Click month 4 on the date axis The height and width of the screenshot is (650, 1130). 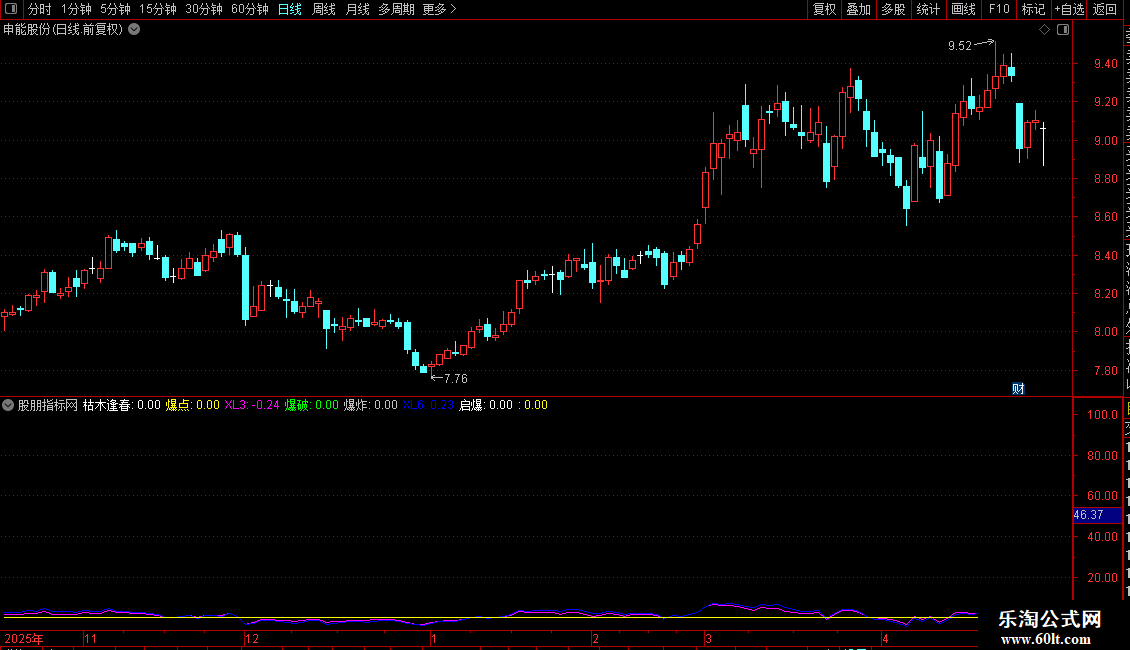click(x=886, y=638)
